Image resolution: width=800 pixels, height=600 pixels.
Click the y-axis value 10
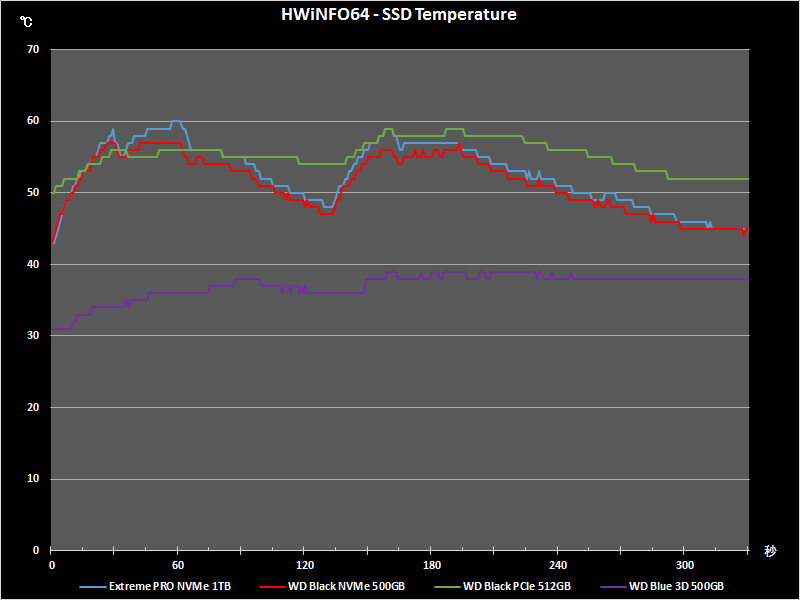[x=33, y=479]
